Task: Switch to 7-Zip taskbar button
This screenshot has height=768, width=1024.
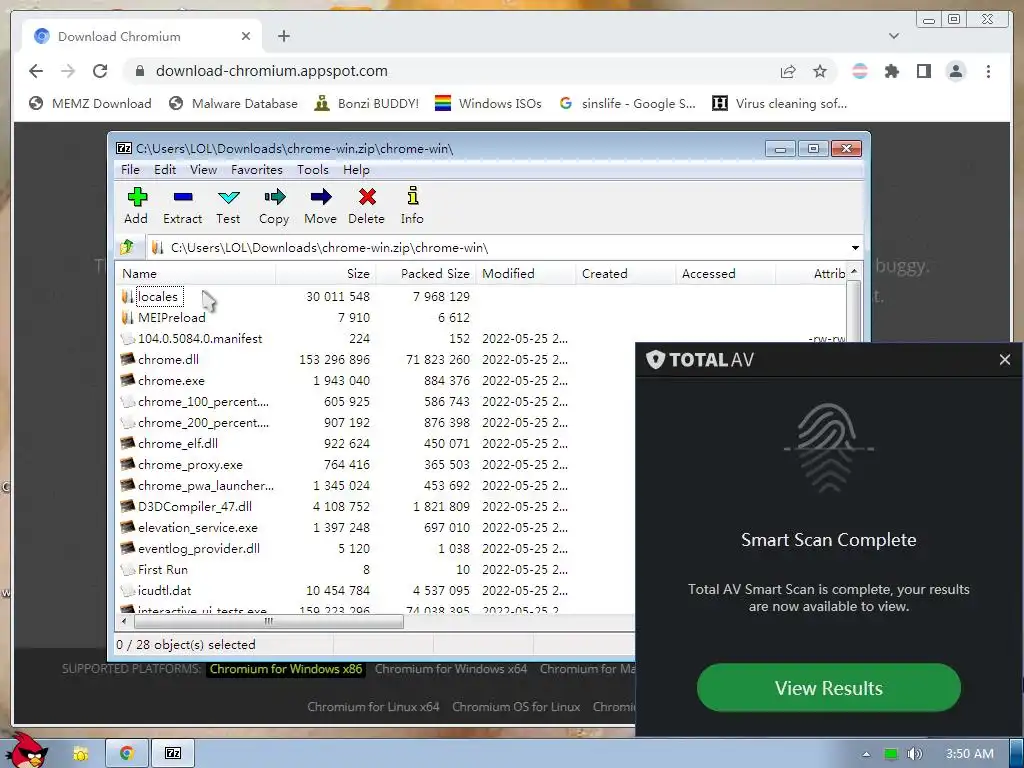Action: (173, 753)
